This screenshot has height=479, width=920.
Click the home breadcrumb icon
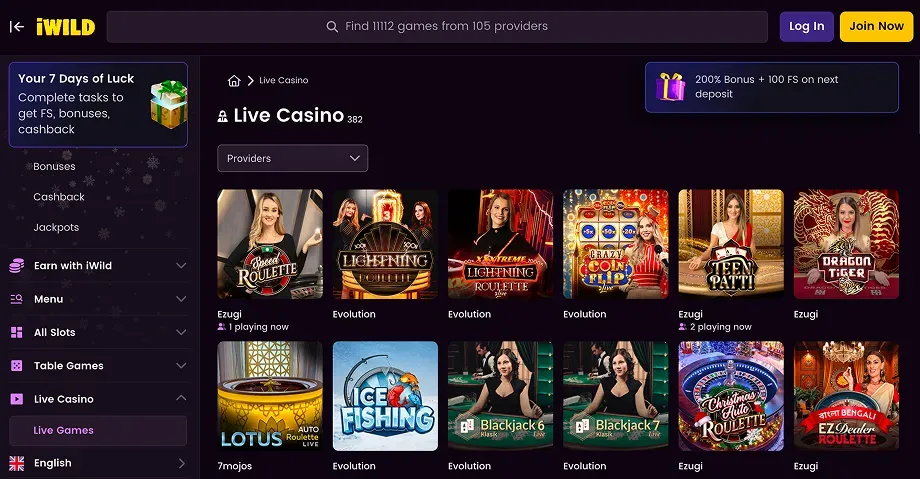(234, 81)
